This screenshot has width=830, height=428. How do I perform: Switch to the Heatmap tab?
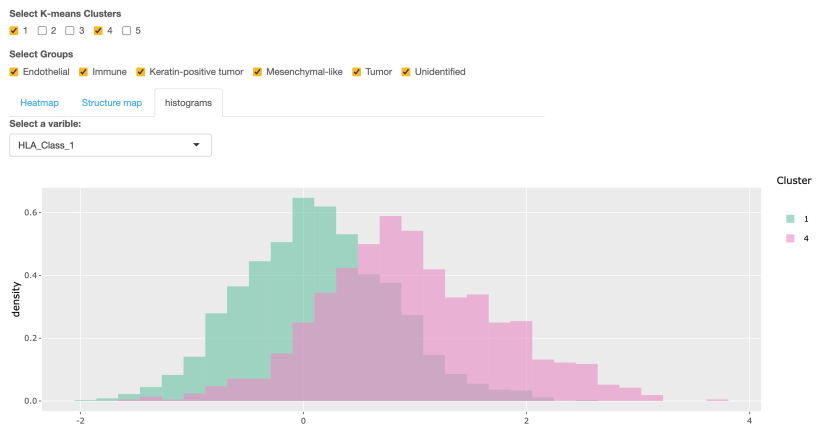(x=40, y=102)
